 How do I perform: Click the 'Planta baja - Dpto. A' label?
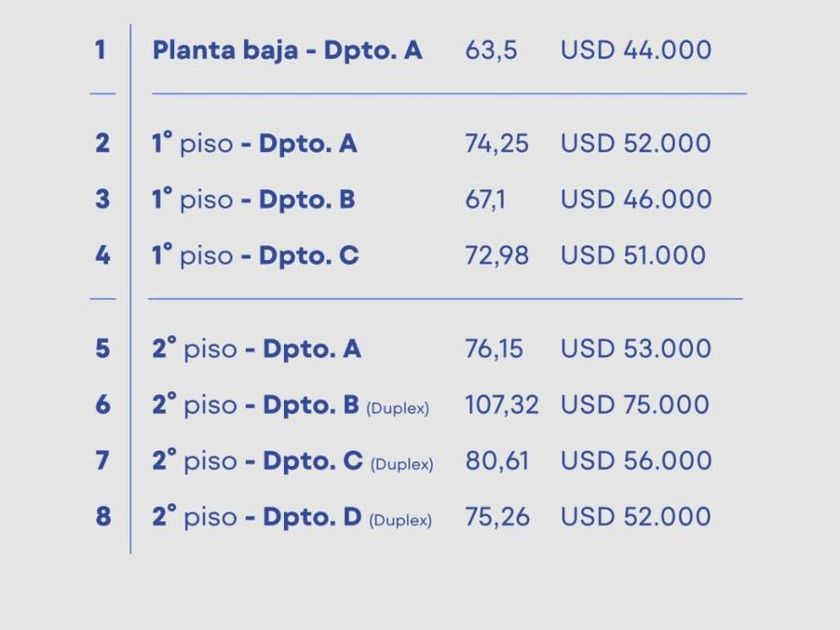pos(287,50)
